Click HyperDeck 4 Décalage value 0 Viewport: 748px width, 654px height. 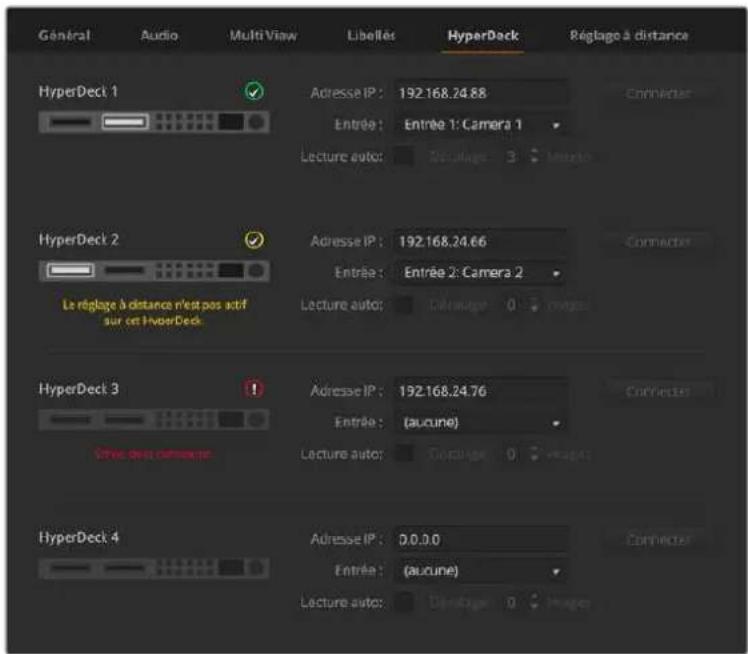click(511, 602)
